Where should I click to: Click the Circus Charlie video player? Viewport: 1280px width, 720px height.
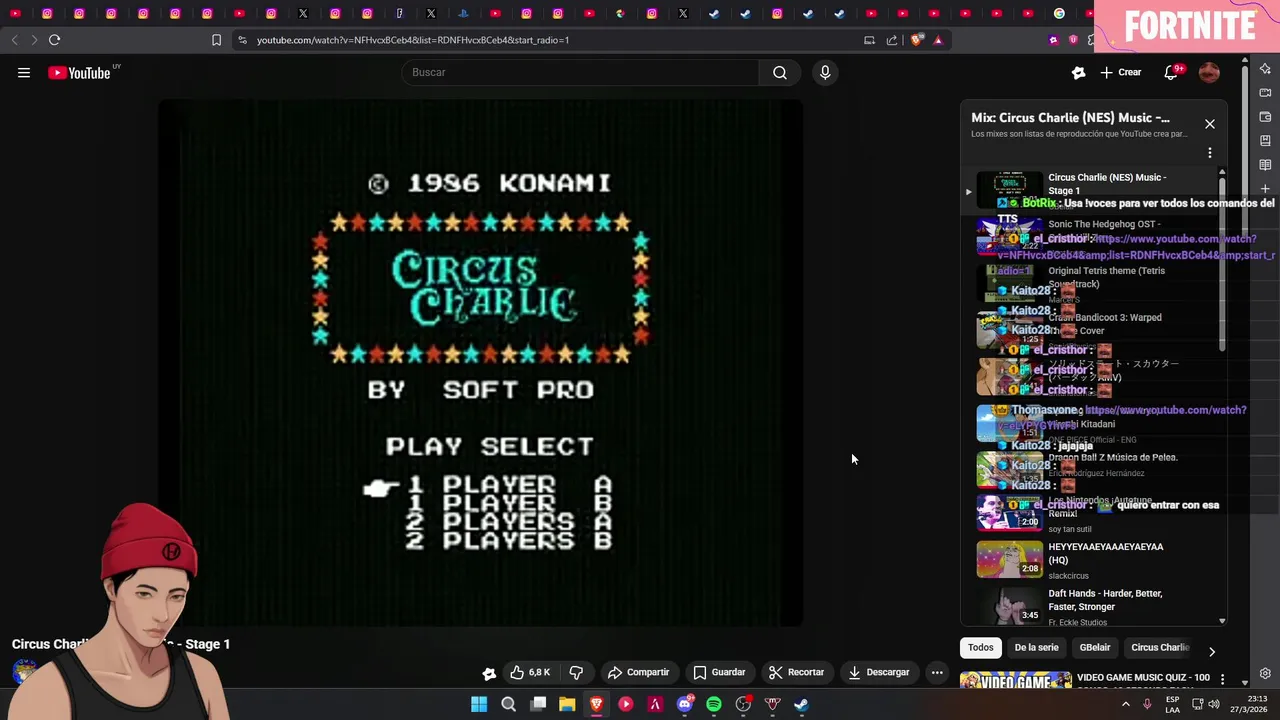(x=481, y=363)
